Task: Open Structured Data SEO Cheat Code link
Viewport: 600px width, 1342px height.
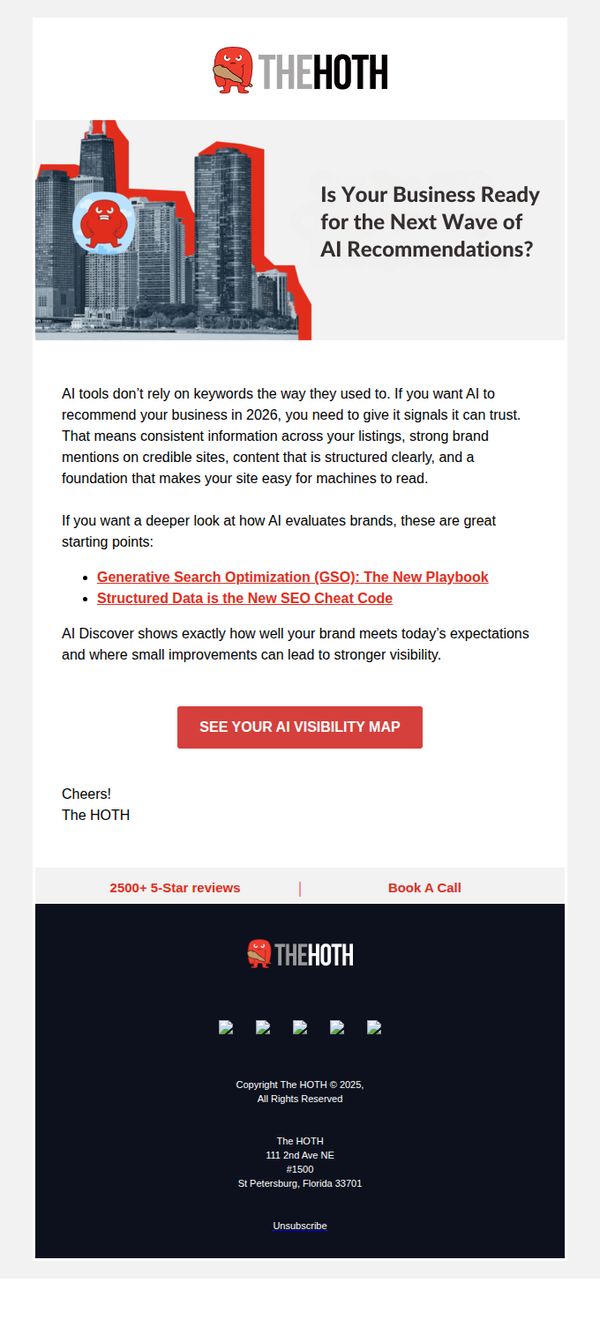Action: coord(245,598)
